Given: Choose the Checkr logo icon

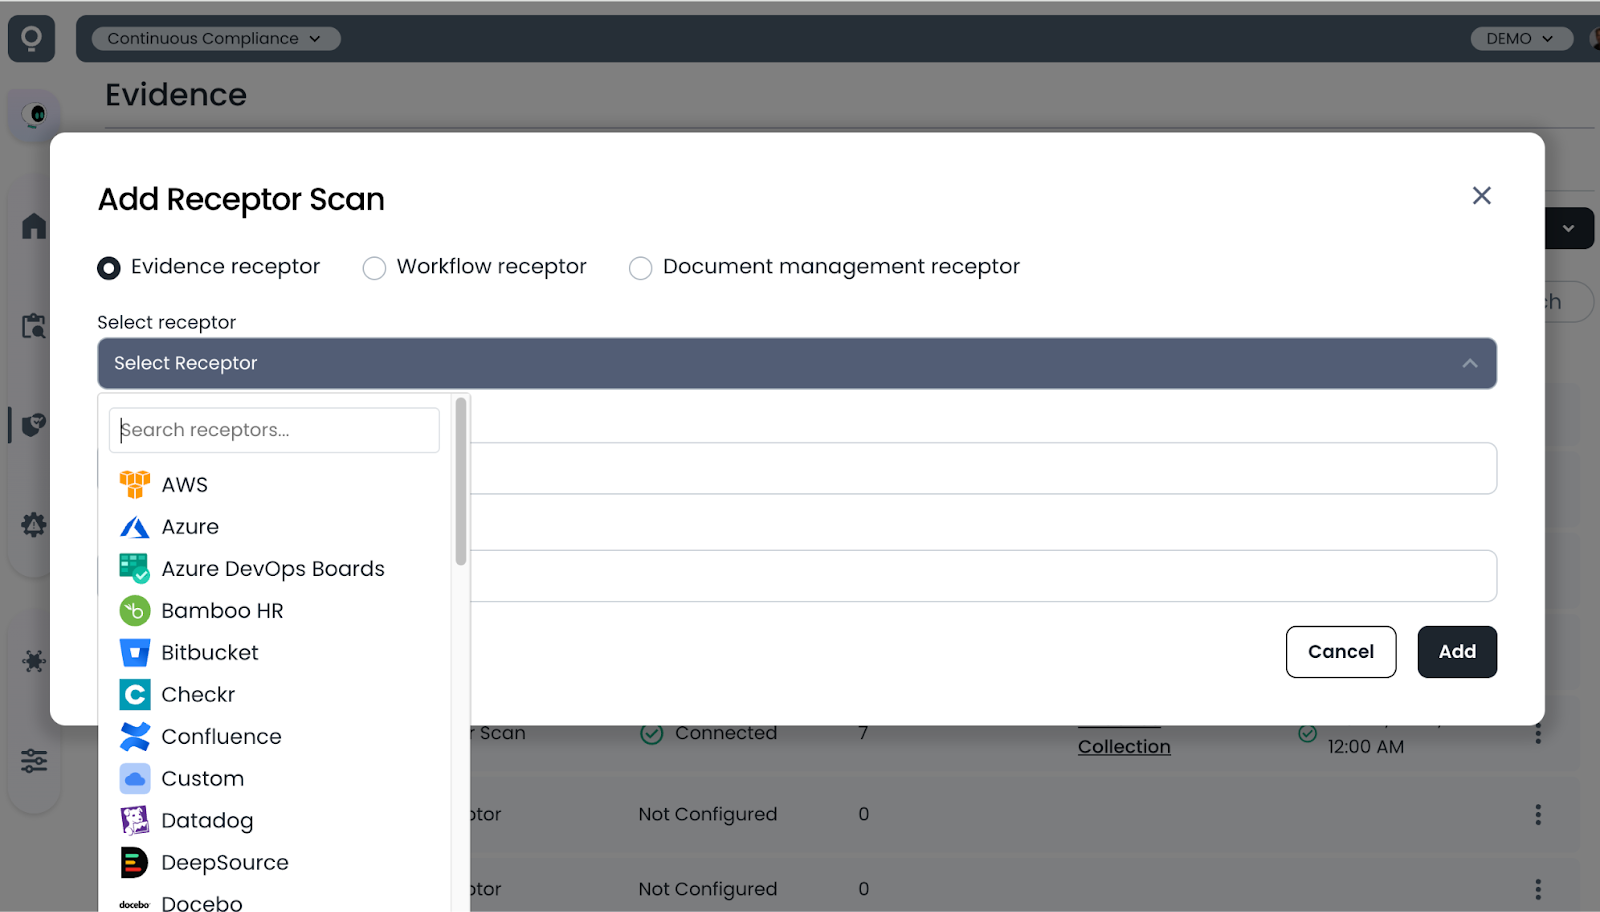Looking at the screenshot, I should pyautogui.click(x=134, y=694).
